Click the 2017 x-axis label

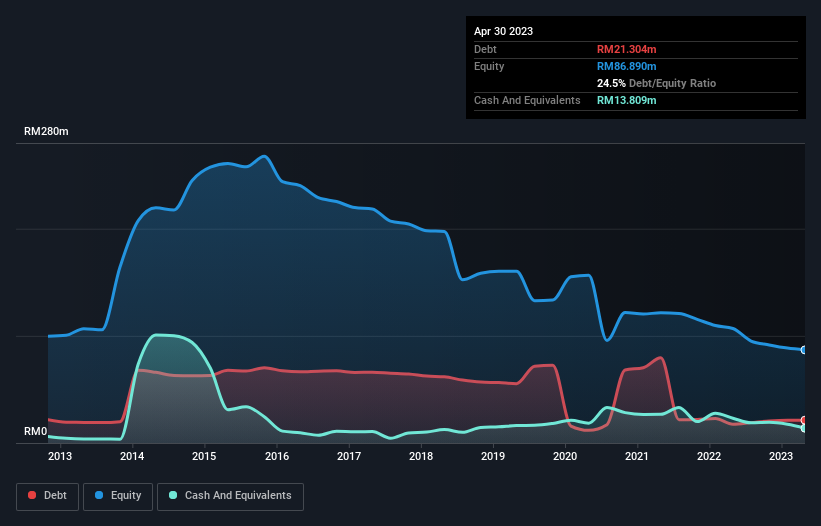coord(349,456)
